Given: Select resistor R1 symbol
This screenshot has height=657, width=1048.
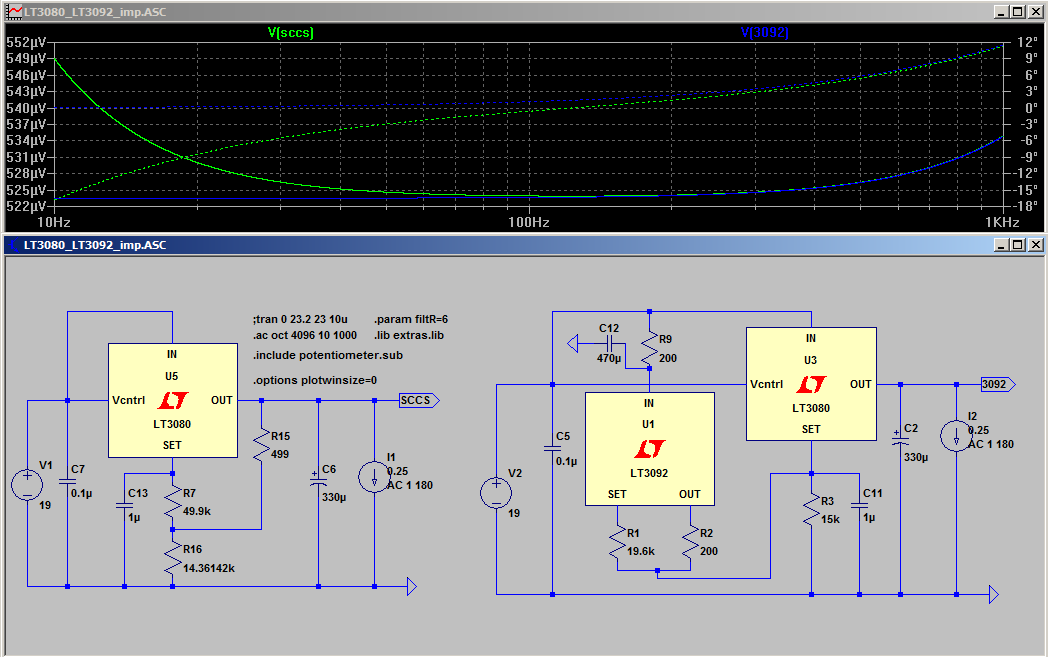Looking at the screenshot, I should click(x=618, y=542).
